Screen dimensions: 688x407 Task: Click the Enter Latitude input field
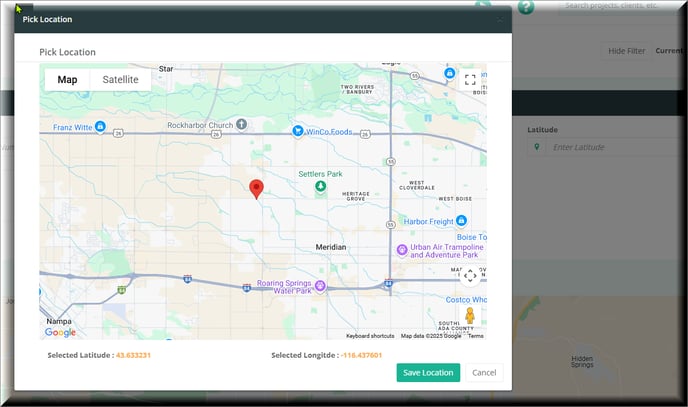pos(610,147)
